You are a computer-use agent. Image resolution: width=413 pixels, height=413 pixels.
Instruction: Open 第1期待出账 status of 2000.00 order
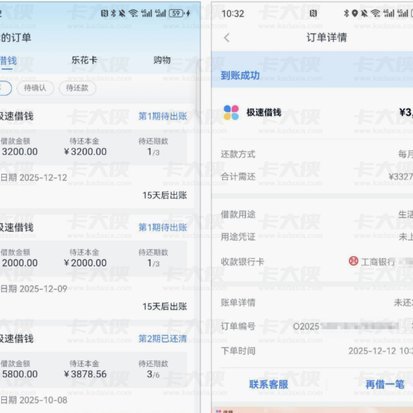point(163,227)
